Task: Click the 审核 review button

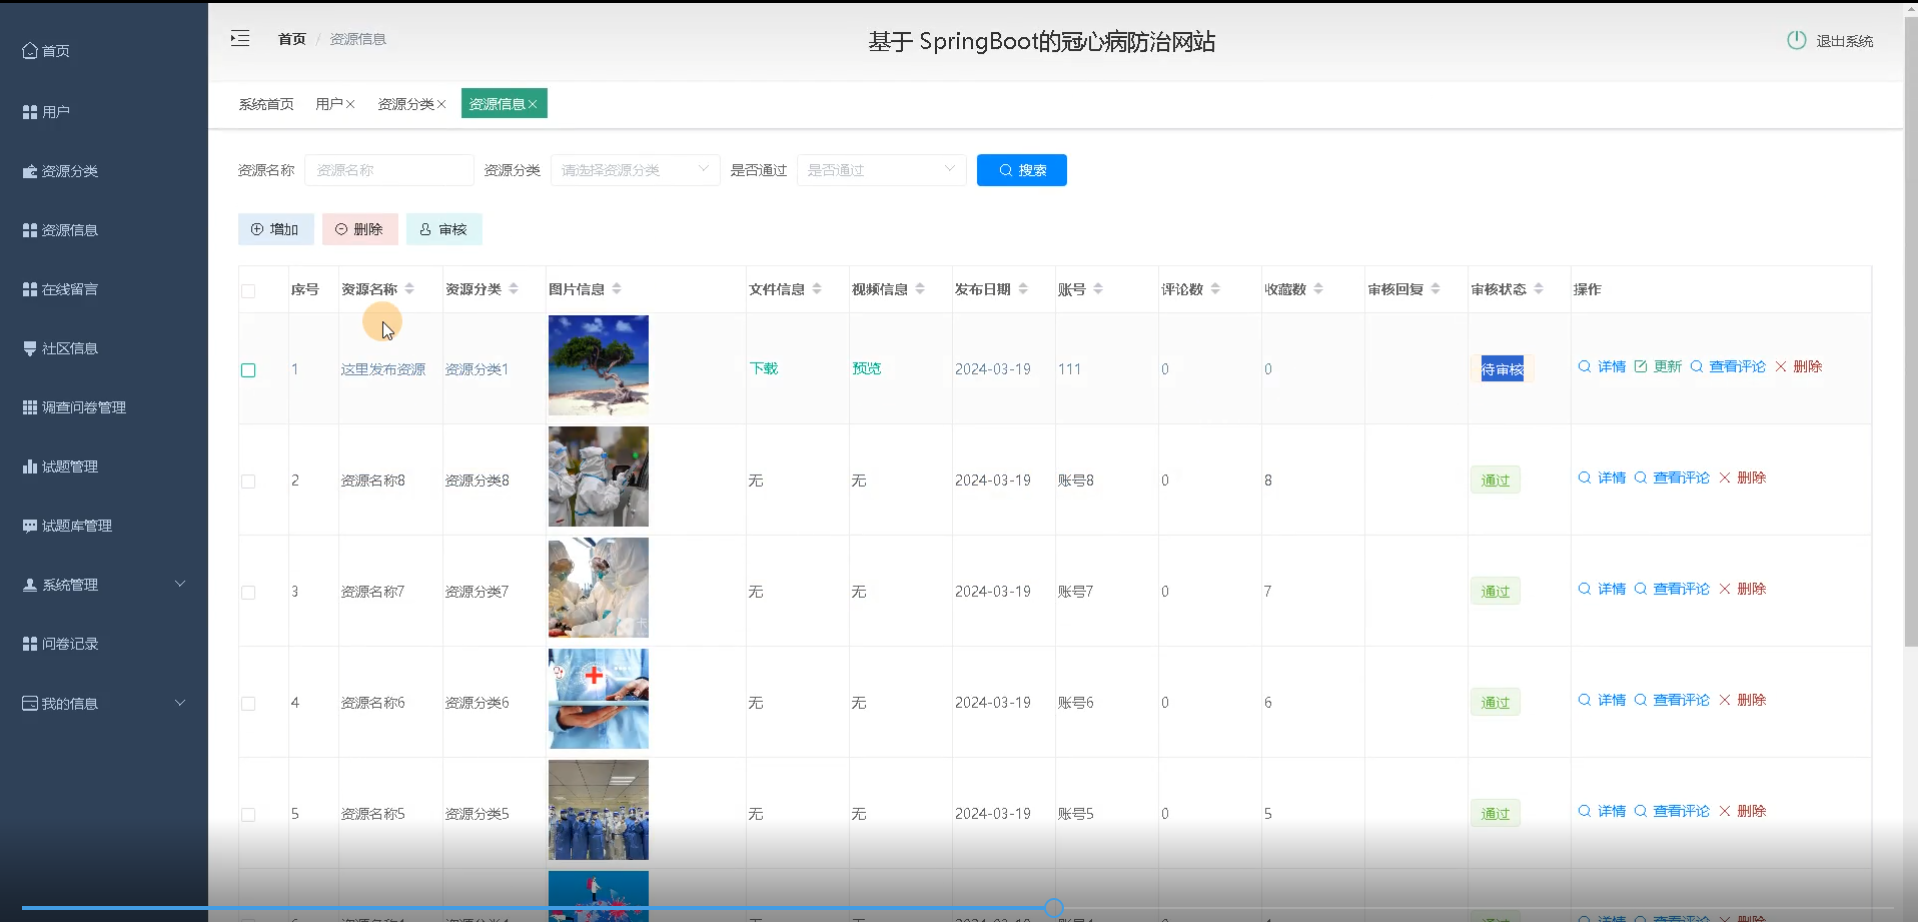Action: 443,229
